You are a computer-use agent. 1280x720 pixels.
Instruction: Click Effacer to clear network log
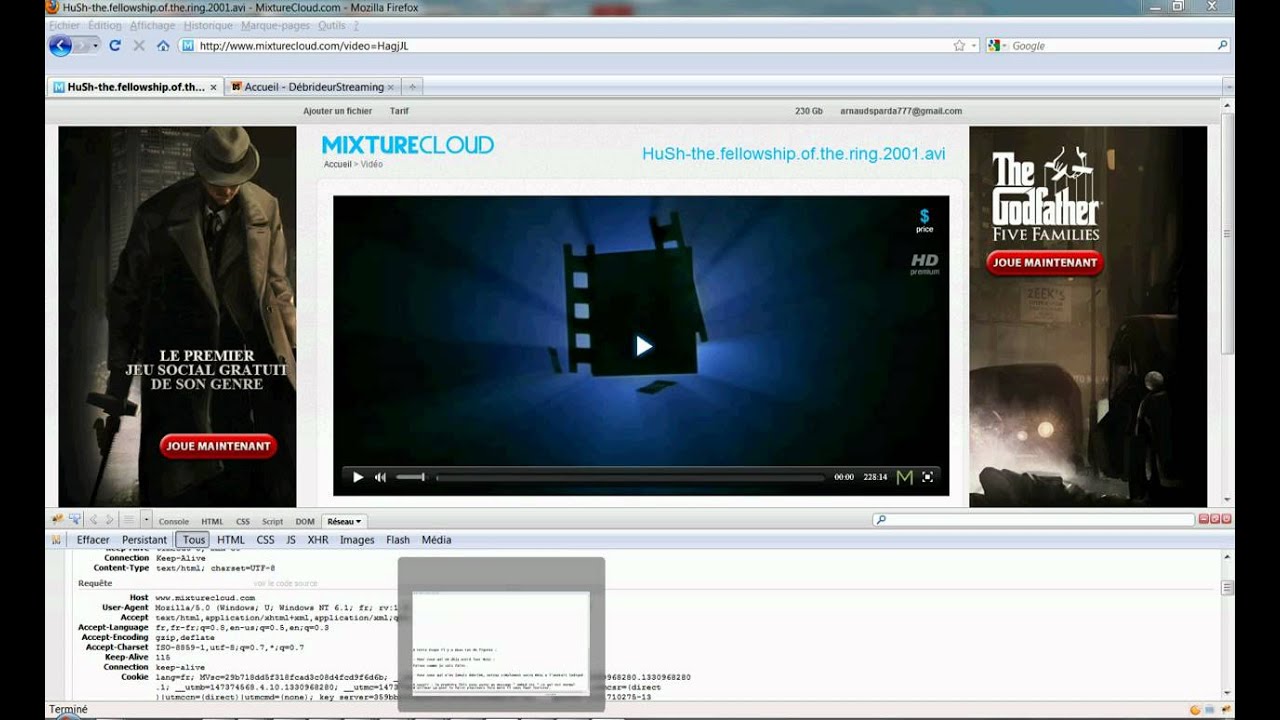coord(93,540)
